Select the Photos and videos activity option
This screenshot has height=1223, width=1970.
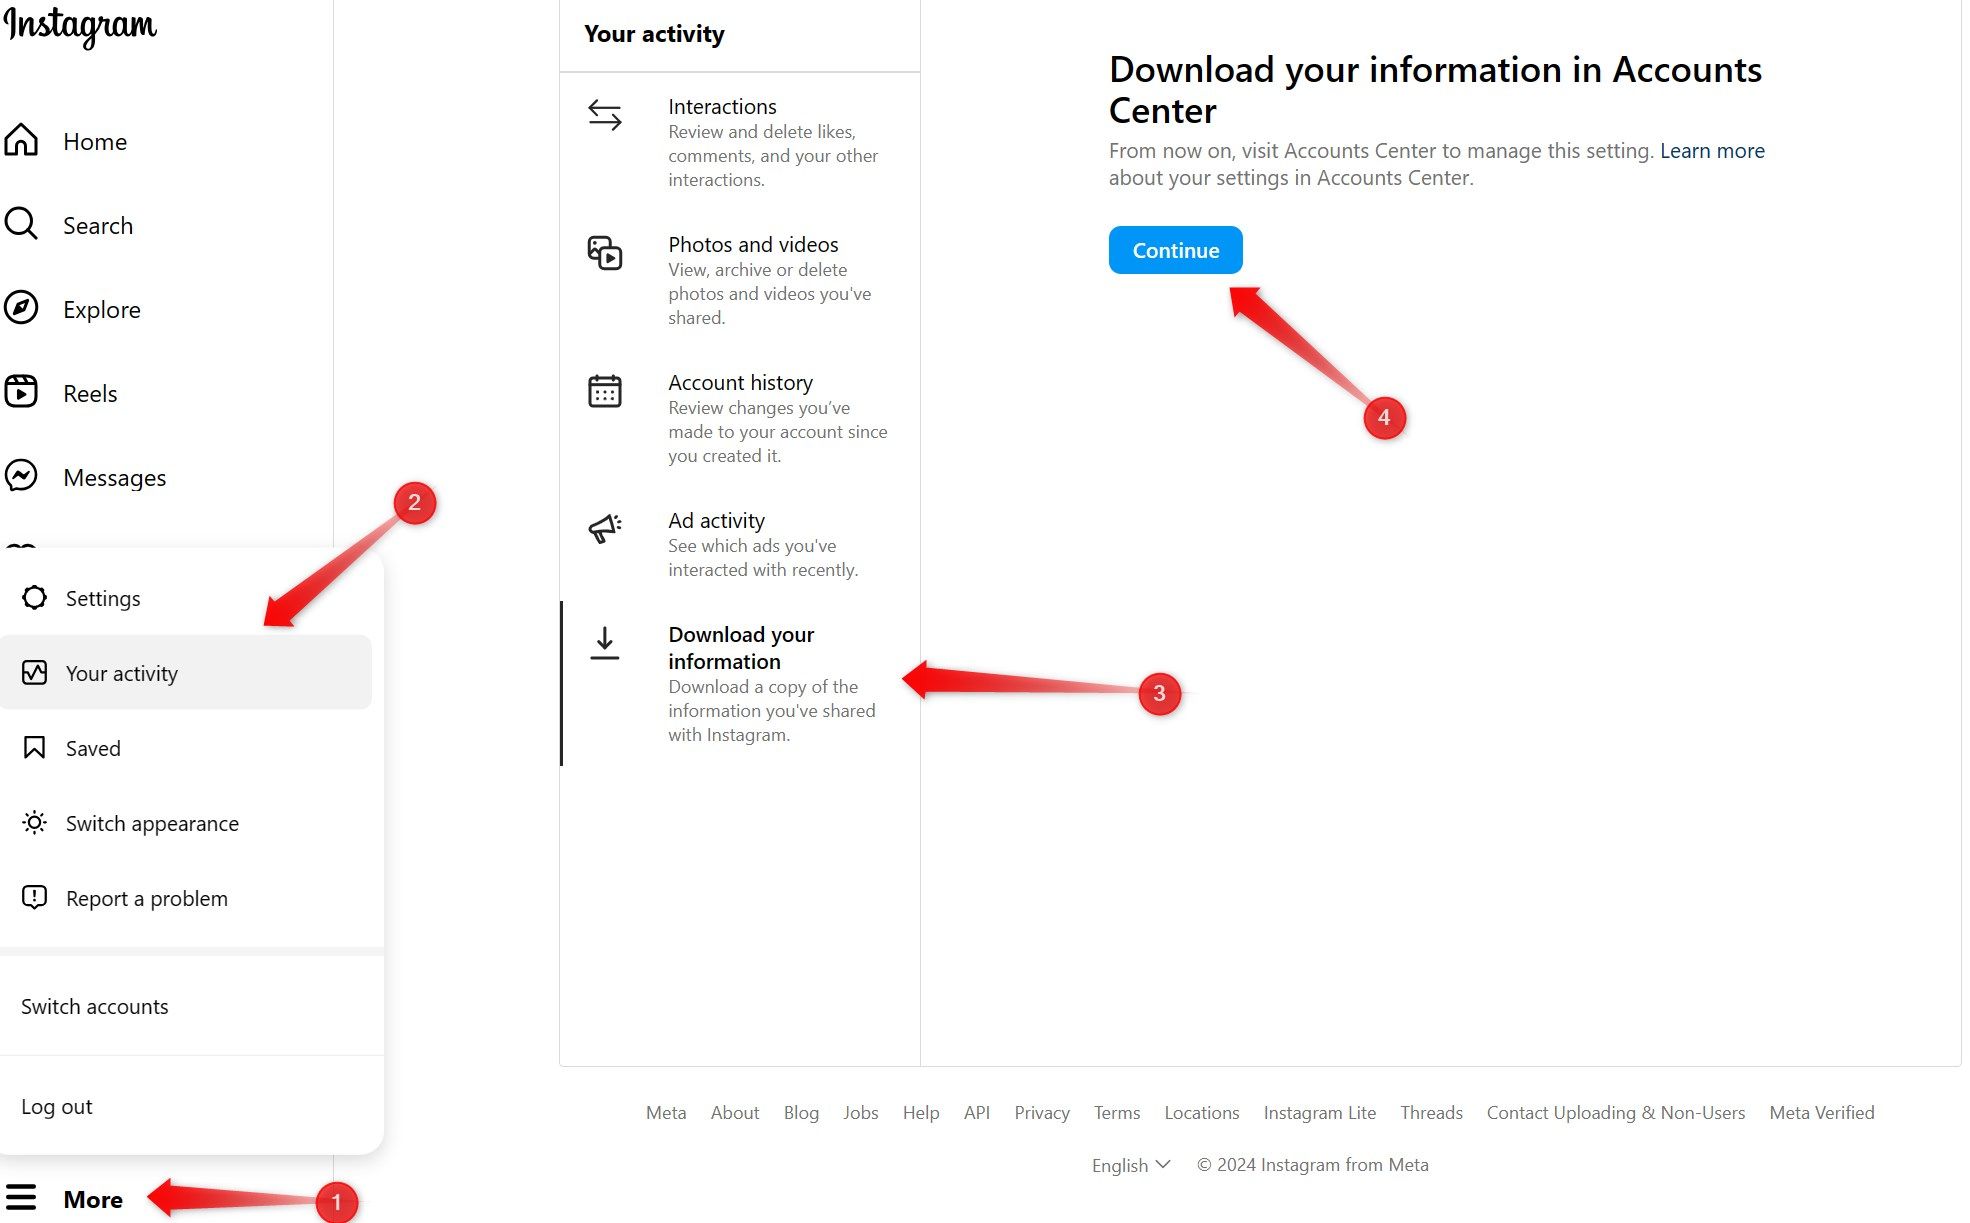[x=744, y=279]
